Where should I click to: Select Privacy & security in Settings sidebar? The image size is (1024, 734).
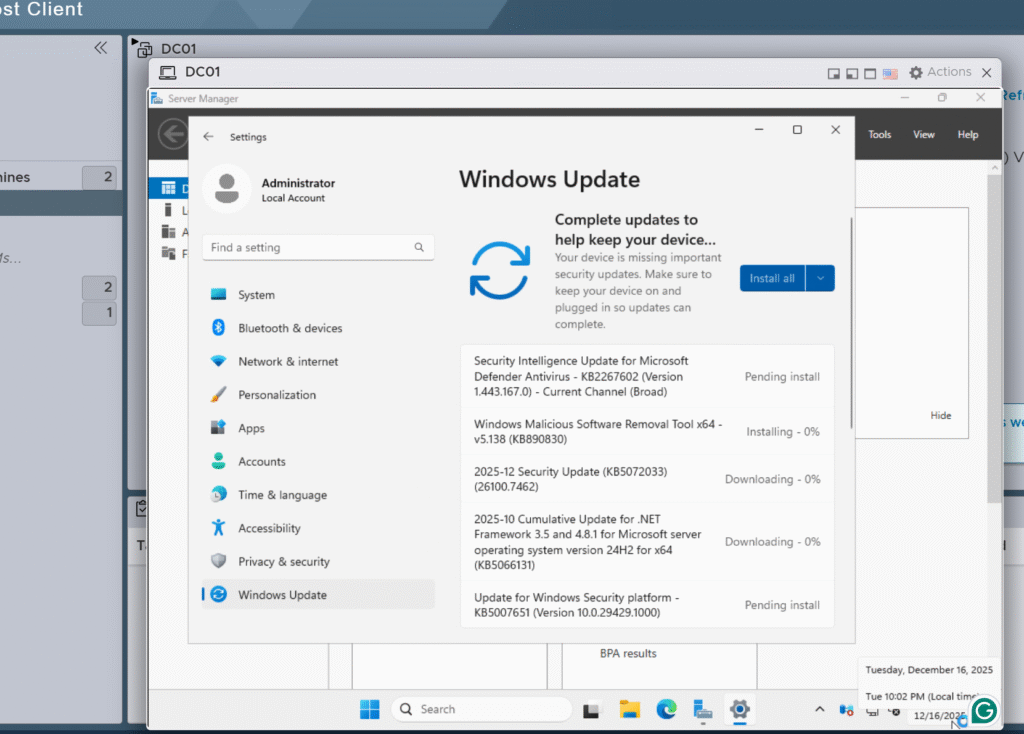(x=283, y=561)
